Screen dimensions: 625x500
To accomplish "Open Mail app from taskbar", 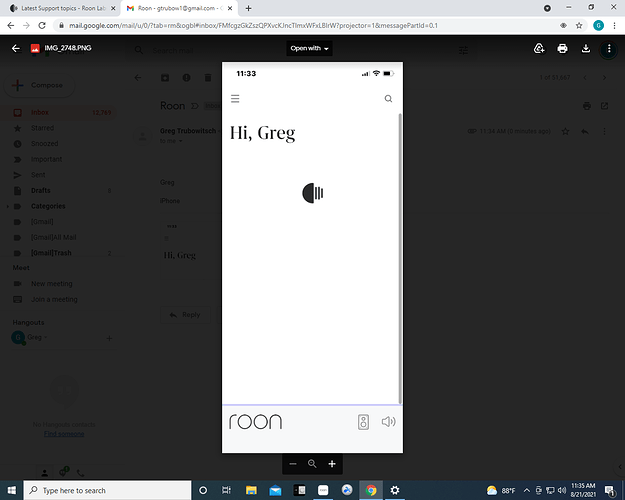I will [275, 490].
